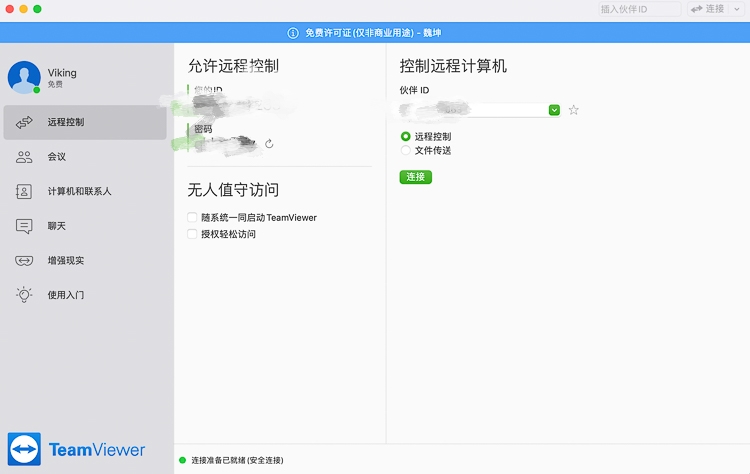The height and width of the screenshot is (474, 750).
Task: Click the 无人值守访问 heading
Action: coord(233,190)
